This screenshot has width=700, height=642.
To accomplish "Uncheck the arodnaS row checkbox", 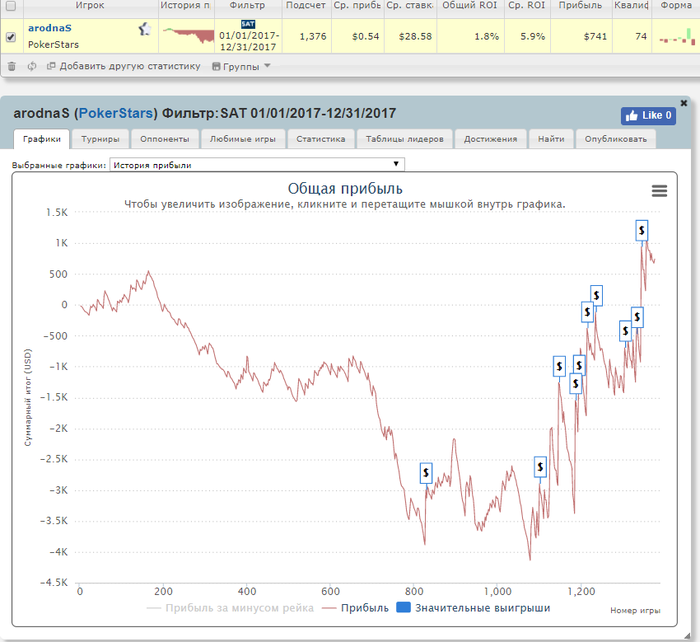I will tap(11, 37).
